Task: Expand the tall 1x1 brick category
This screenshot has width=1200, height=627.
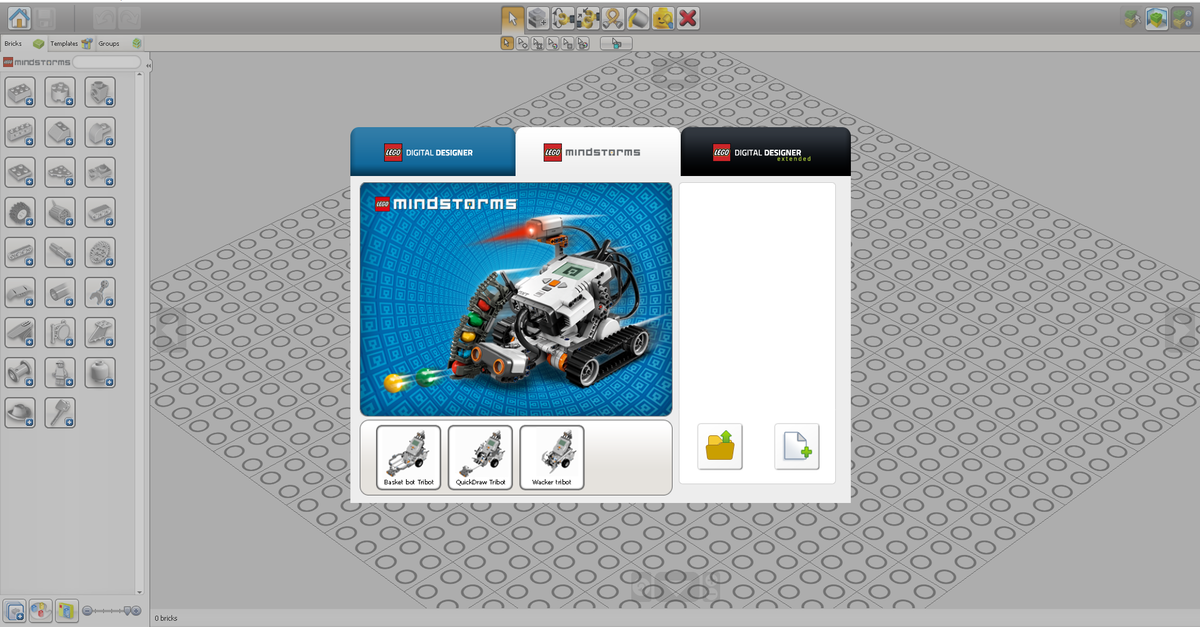Action: point(60,92)
